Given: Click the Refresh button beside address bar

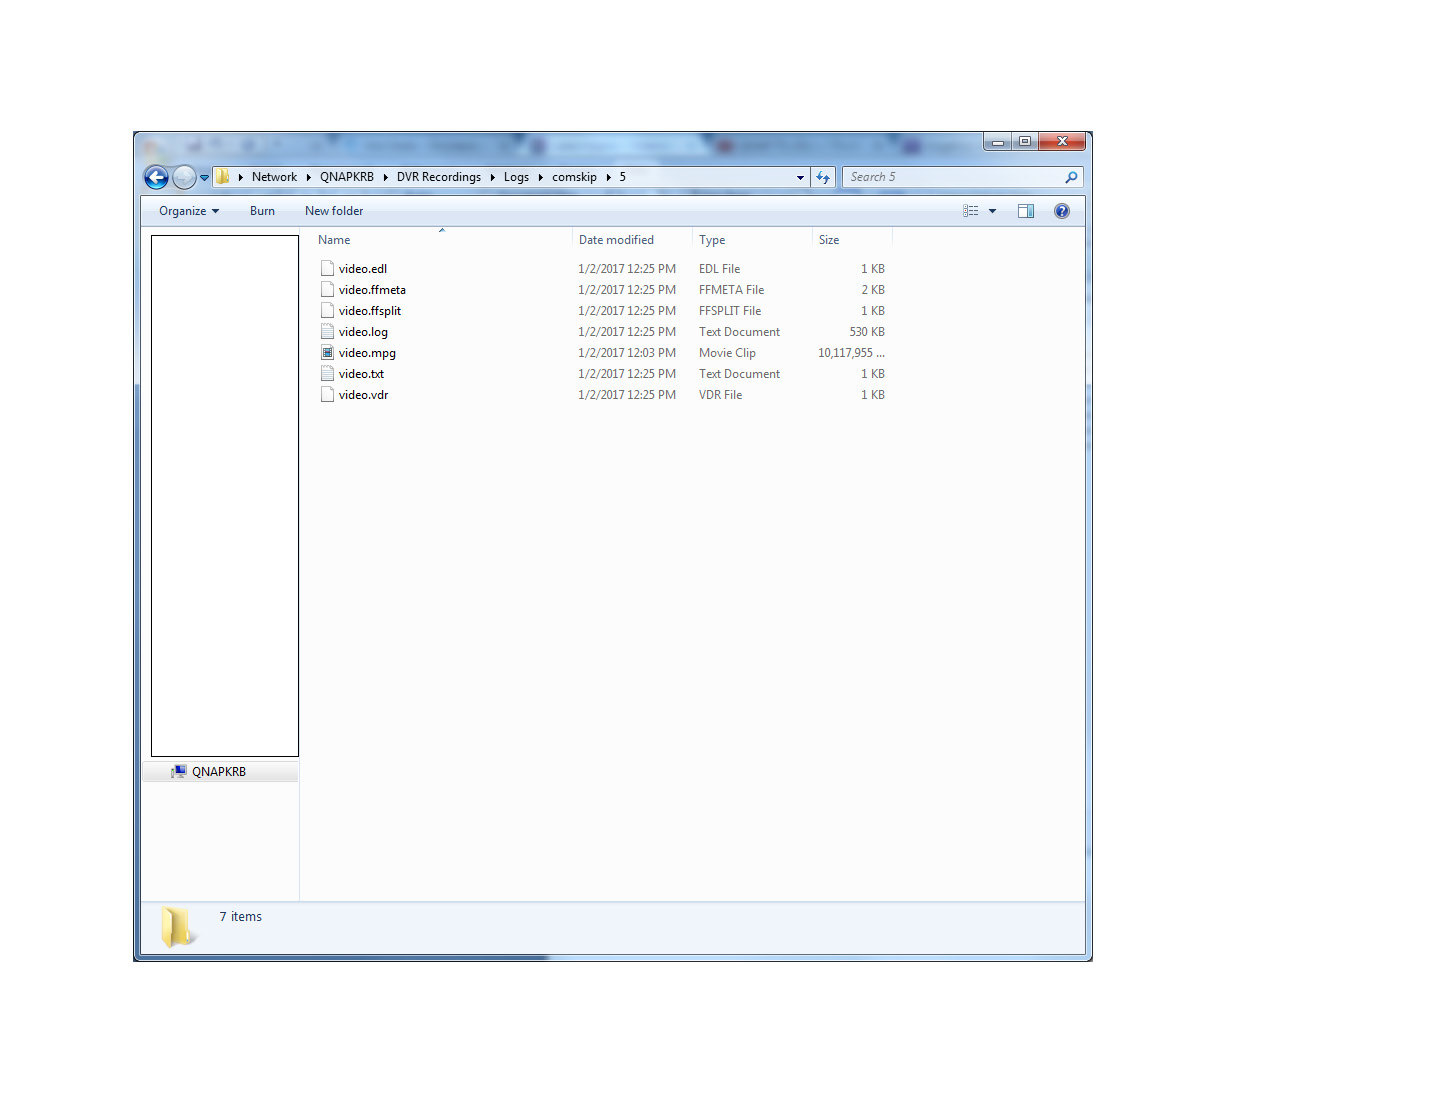Looking at the screenshot, I should [823, 177].
